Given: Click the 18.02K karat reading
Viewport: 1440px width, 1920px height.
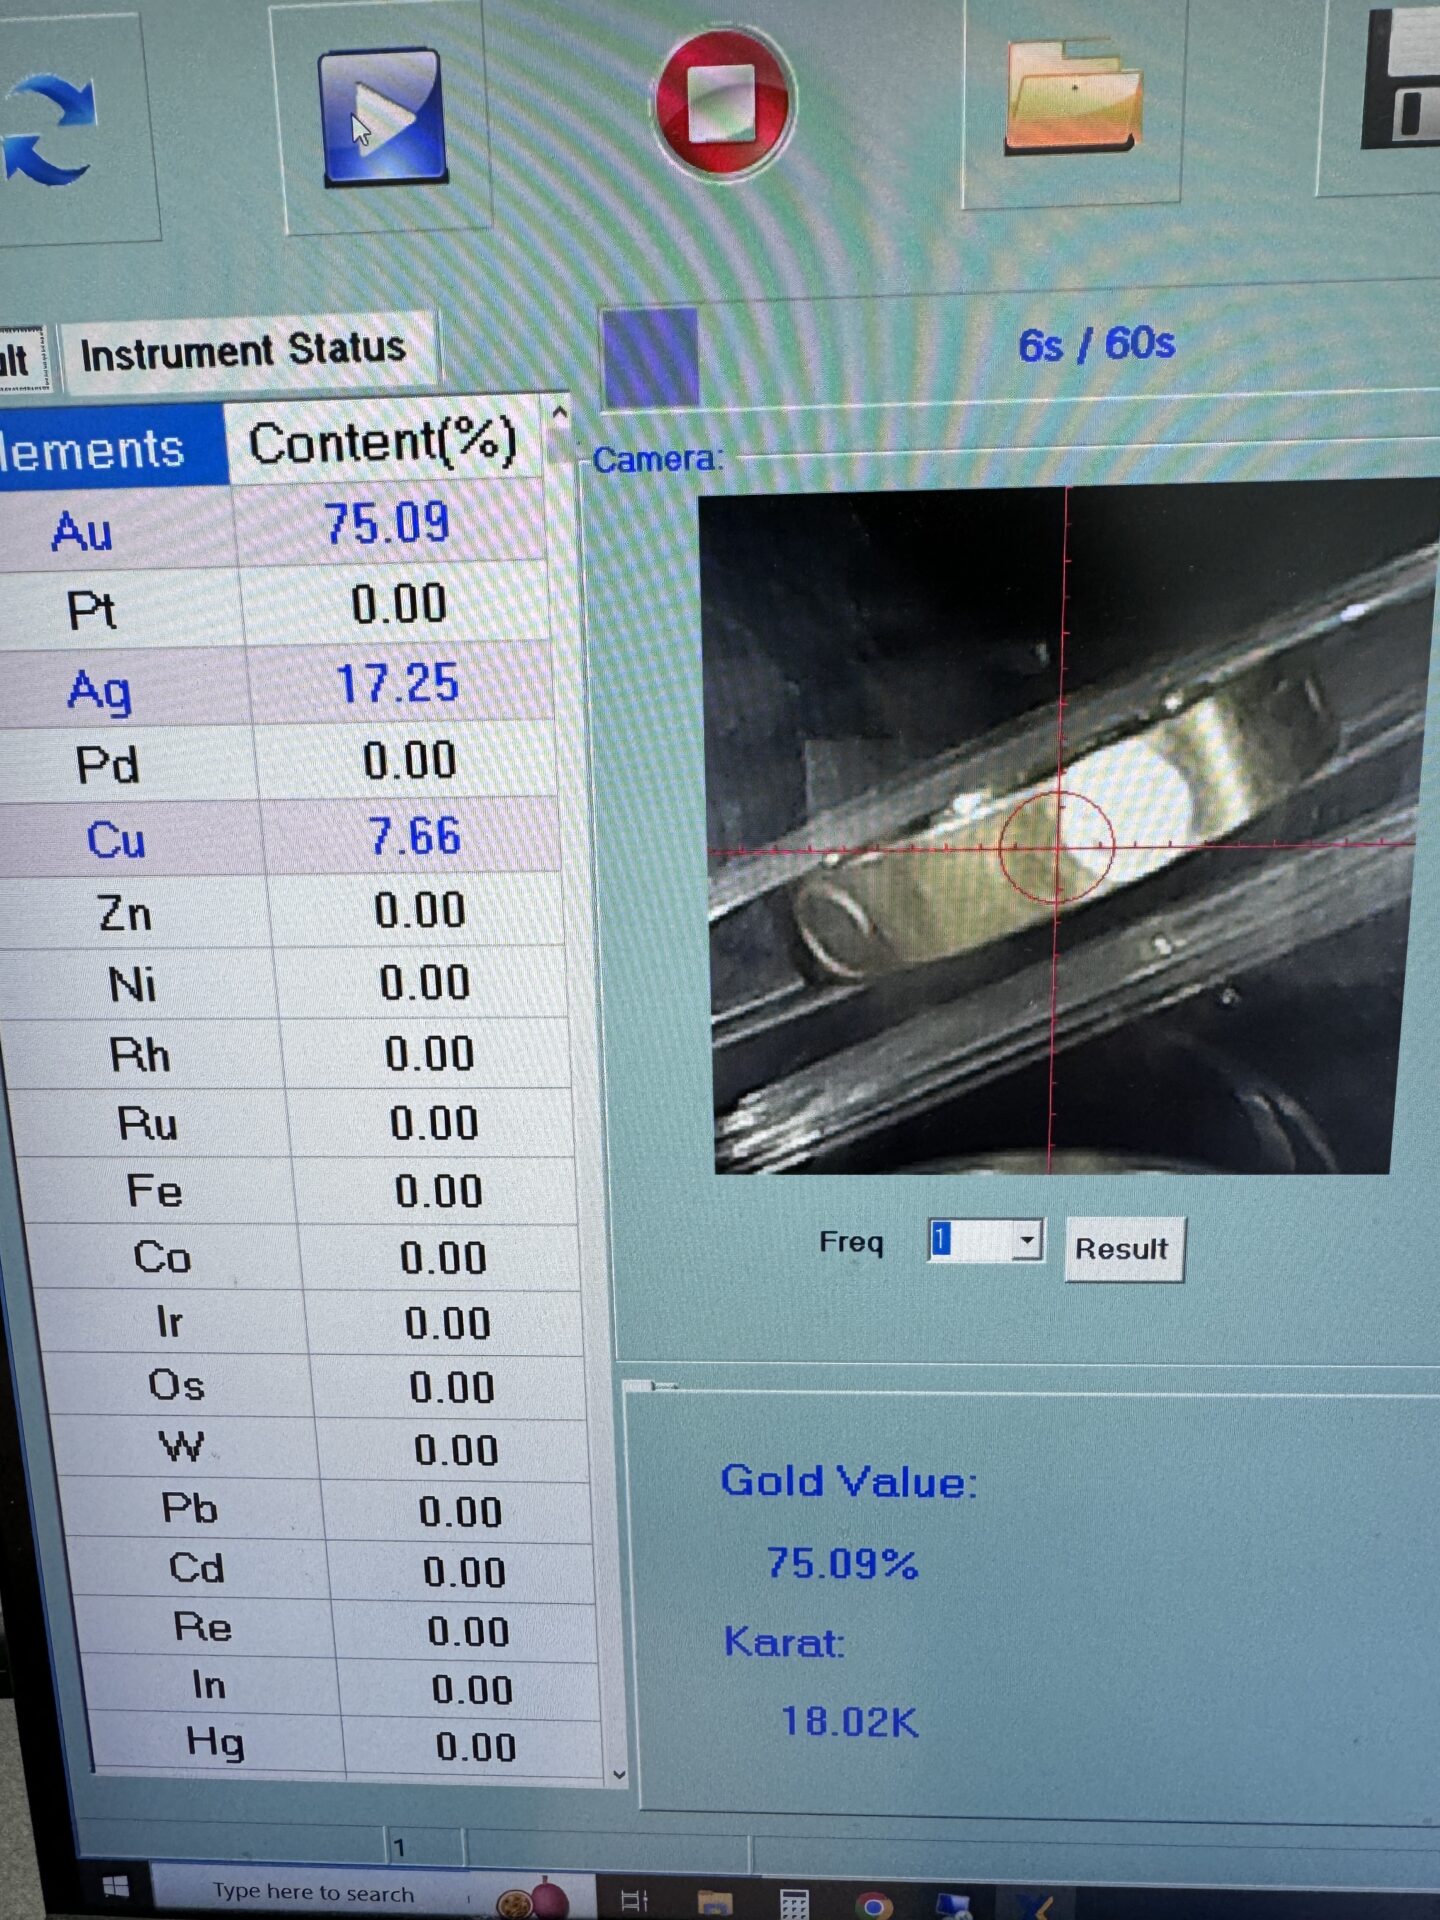Looking at the screenshot, I should coord(850,1721).
